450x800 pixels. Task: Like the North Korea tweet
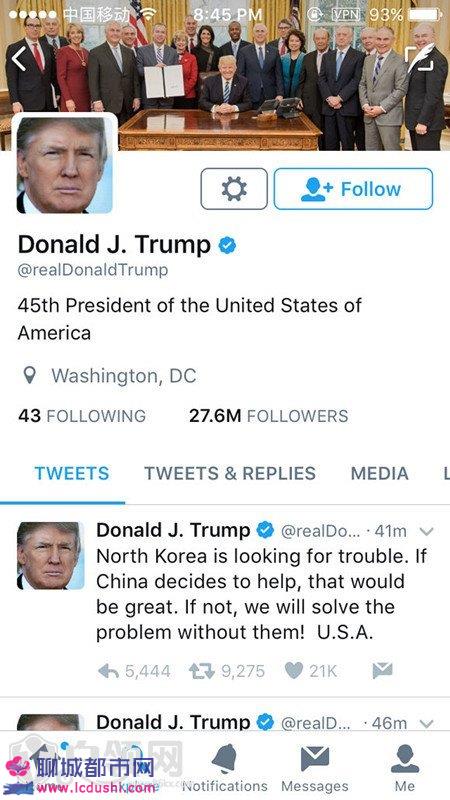(x=294, y=670)
